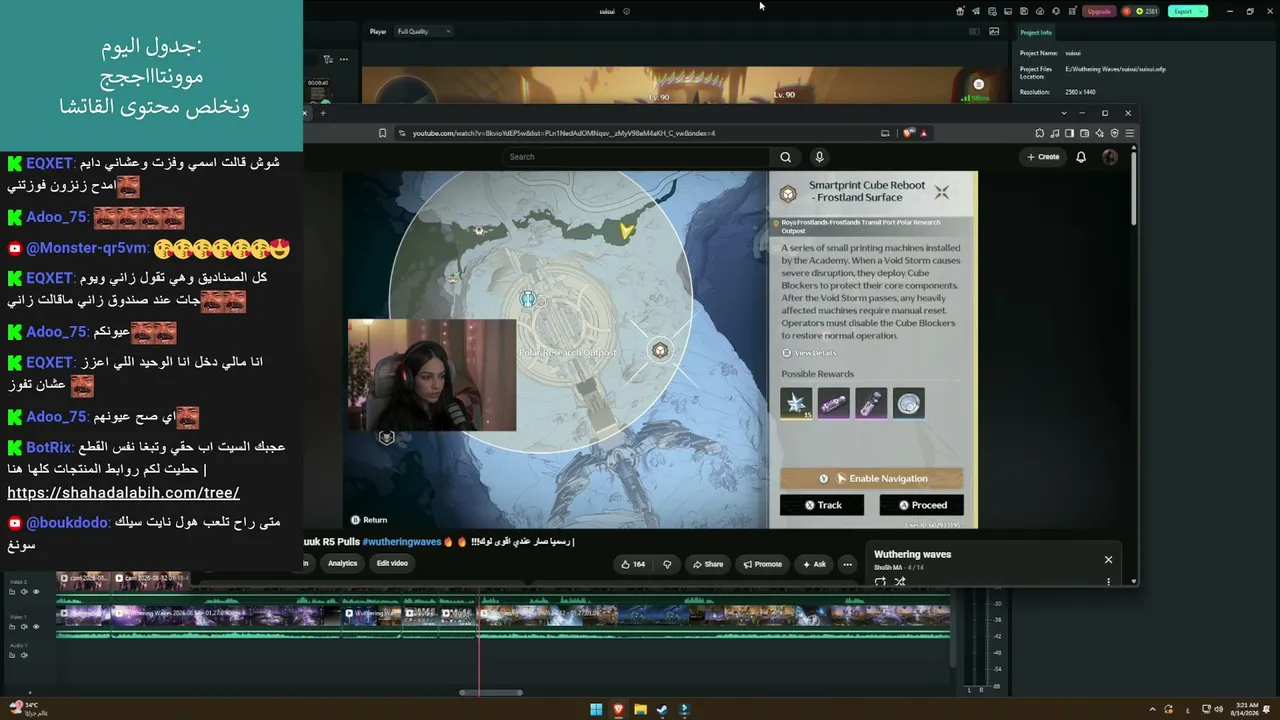The height and width of the screenshot is (720, 1280).
Task: Toggle visibility of the Video 1 track
Action: [36, 627]
